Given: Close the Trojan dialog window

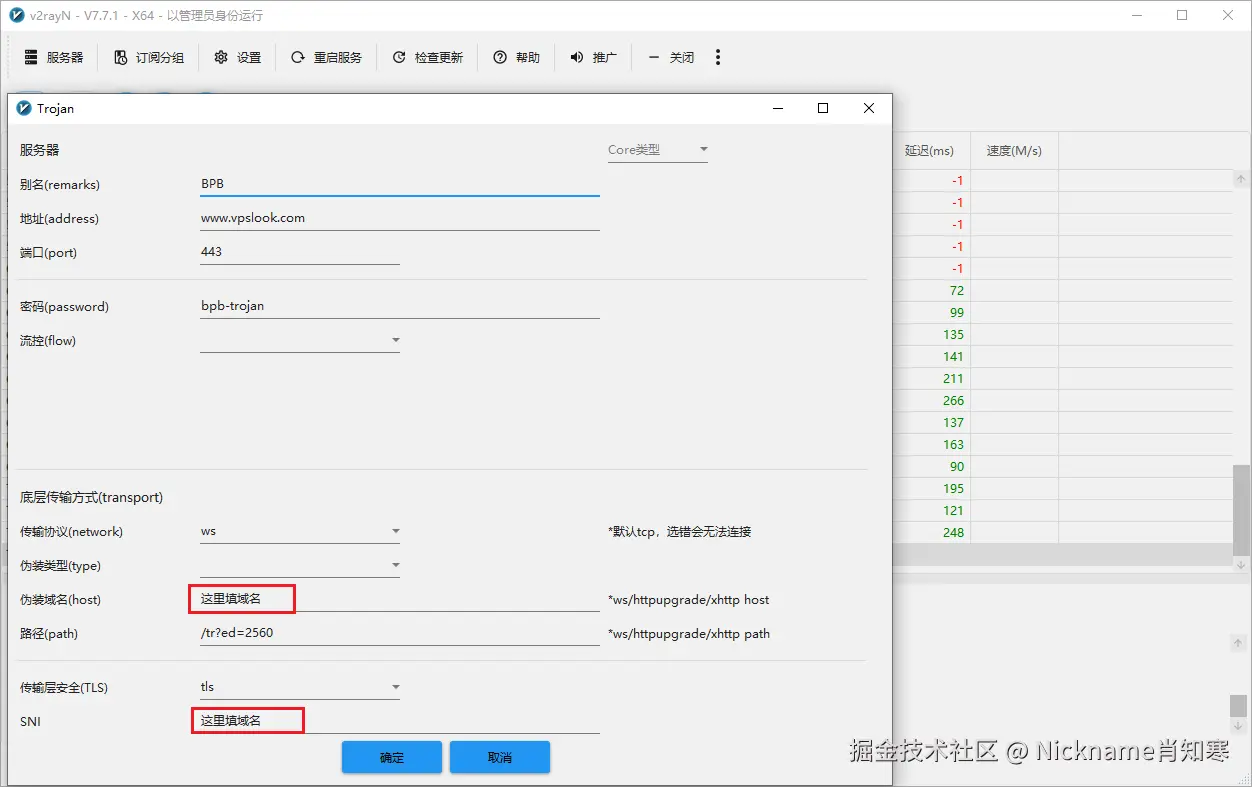Looking at the screenshot, I should (x=869, y=108).
